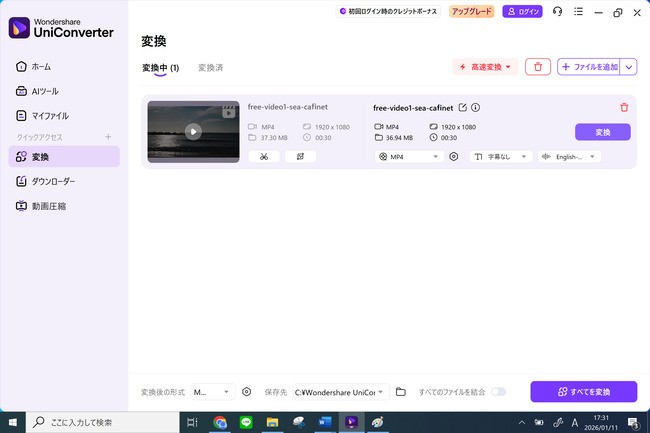Viewport: 650px width, 433px height.
Task: Open Task View on the taskbar
Action: tap(192, 422)
